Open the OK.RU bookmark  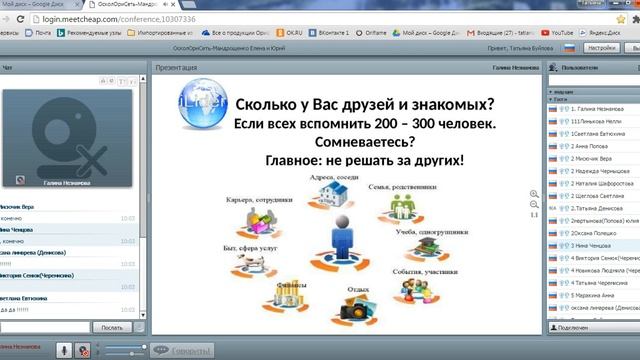coord(289,33)
